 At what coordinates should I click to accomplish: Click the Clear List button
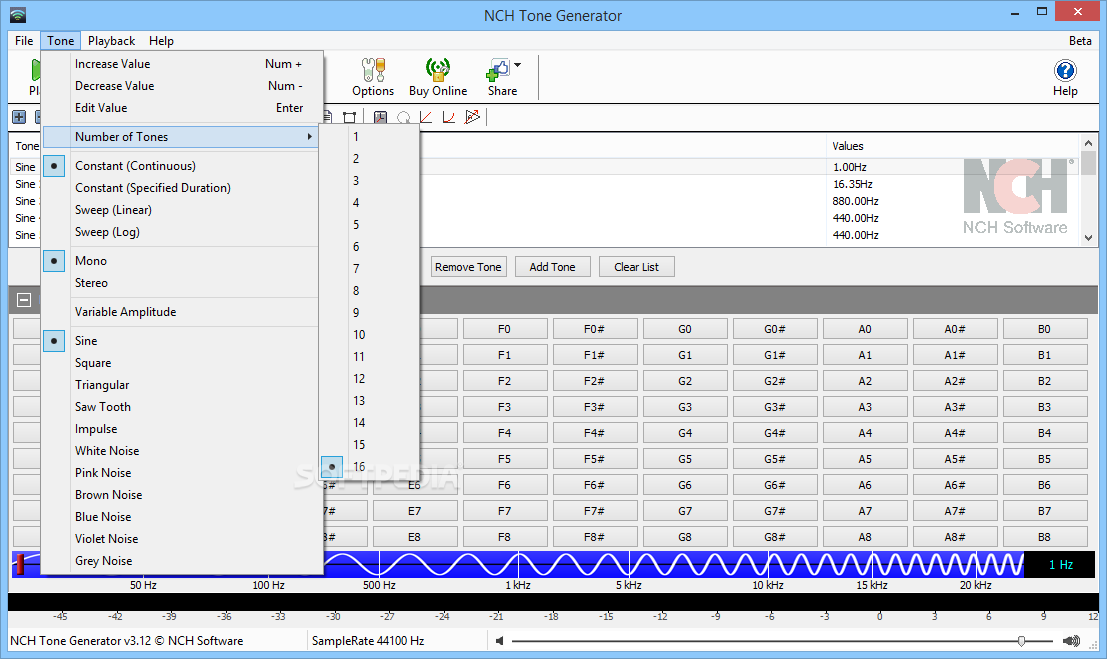pos(636,267)
